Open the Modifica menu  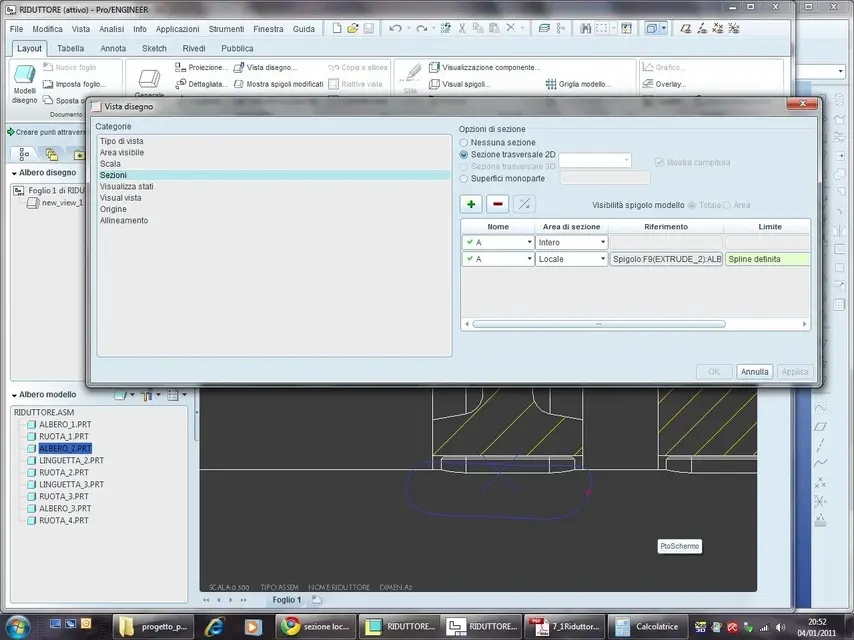click(47, 29)
